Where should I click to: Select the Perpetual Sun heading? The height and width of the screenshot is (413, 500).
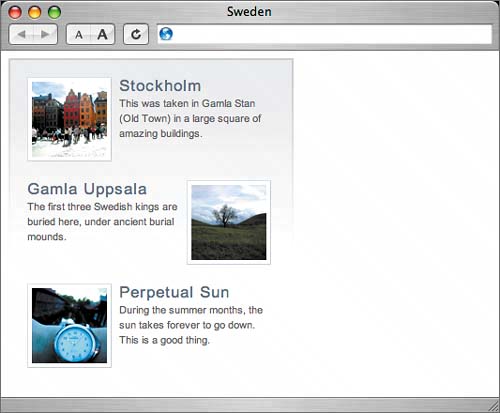click(174, 292)
